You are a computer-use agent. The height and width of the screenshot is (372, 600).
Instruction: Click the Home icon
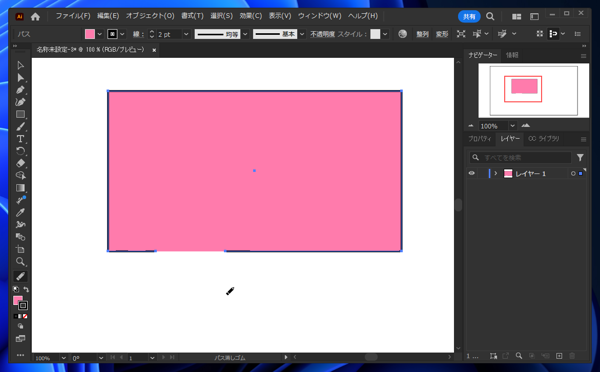35,16
